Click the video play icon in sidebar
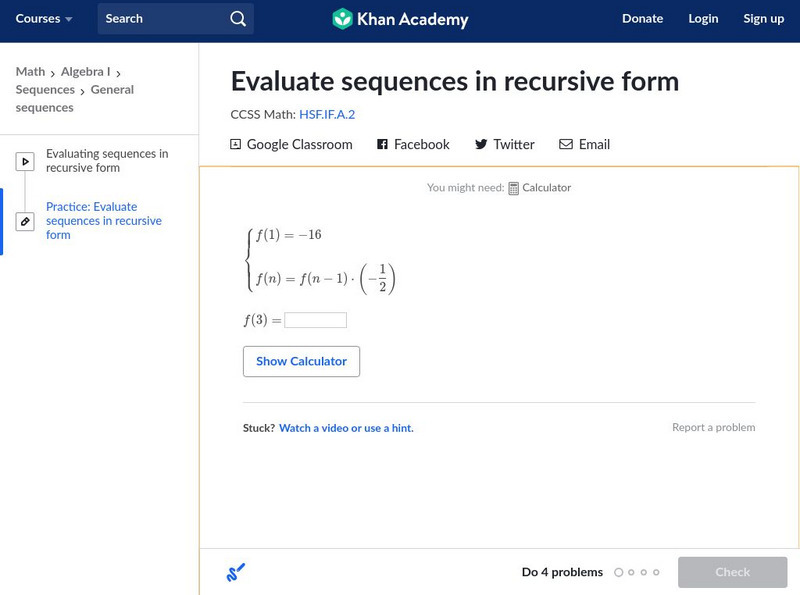800x595 pixels. tap(25, 161)
